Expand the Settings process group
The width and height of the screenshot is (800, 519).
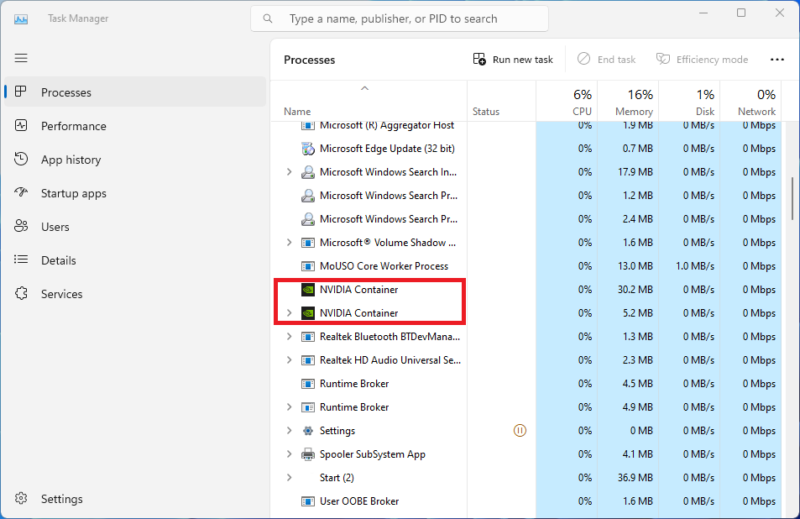point(289,431)
